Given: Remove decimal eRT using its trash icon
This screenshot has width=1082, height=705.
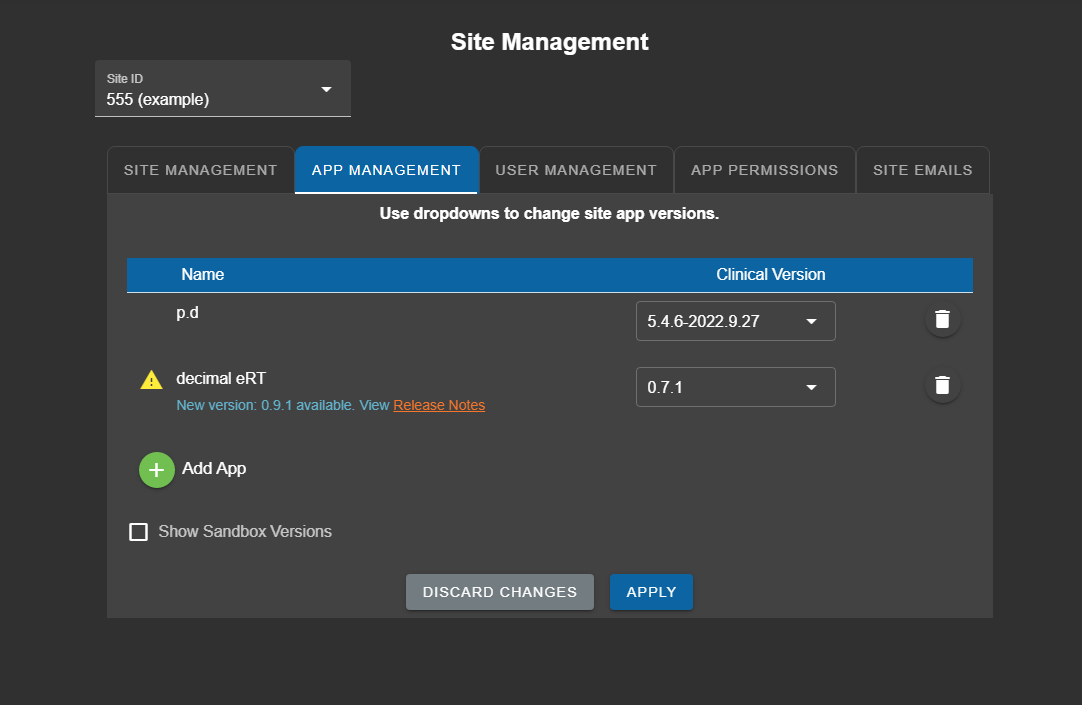Looking at the screenshot, I should [942, 385].
